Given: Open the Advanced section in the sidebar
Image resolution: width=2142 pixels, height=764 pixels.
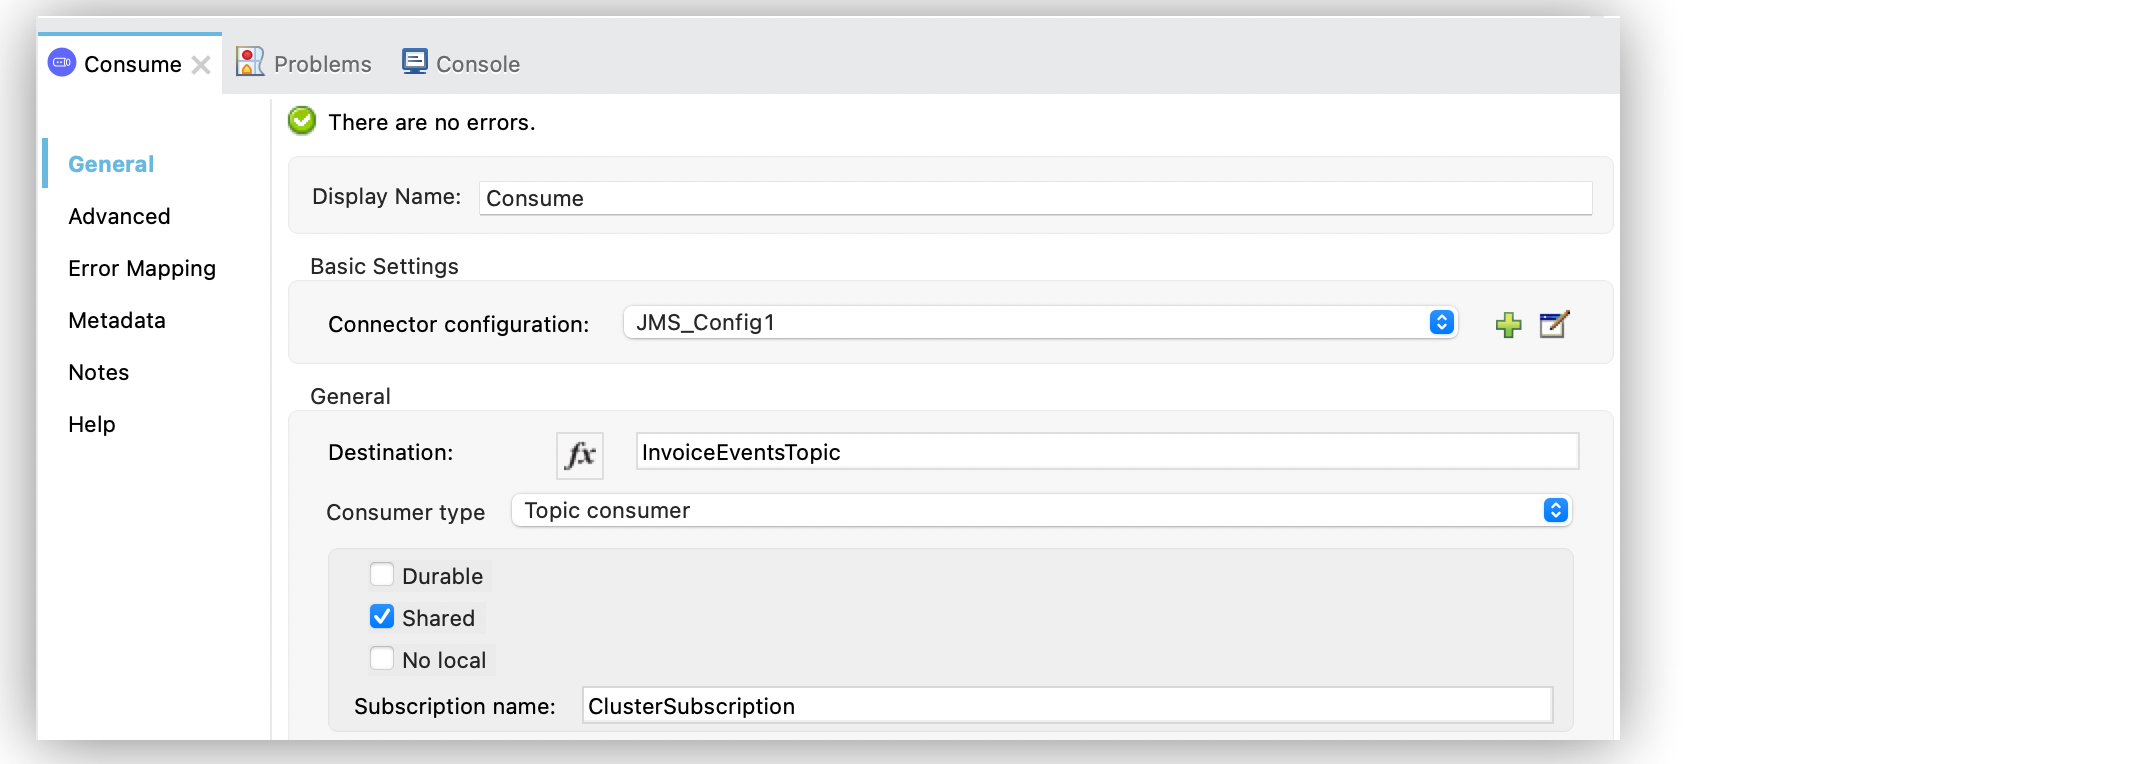Looking at the screenshot, I should [119, 216].
